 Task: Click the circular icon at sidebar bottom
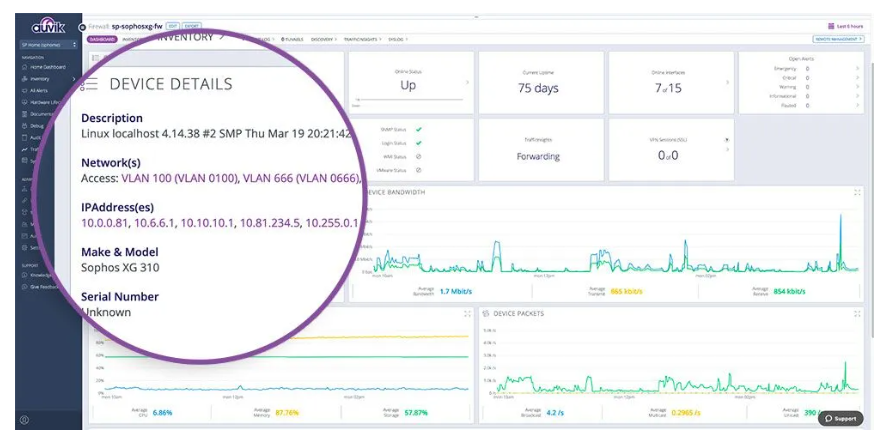click(x=24, y=420)
